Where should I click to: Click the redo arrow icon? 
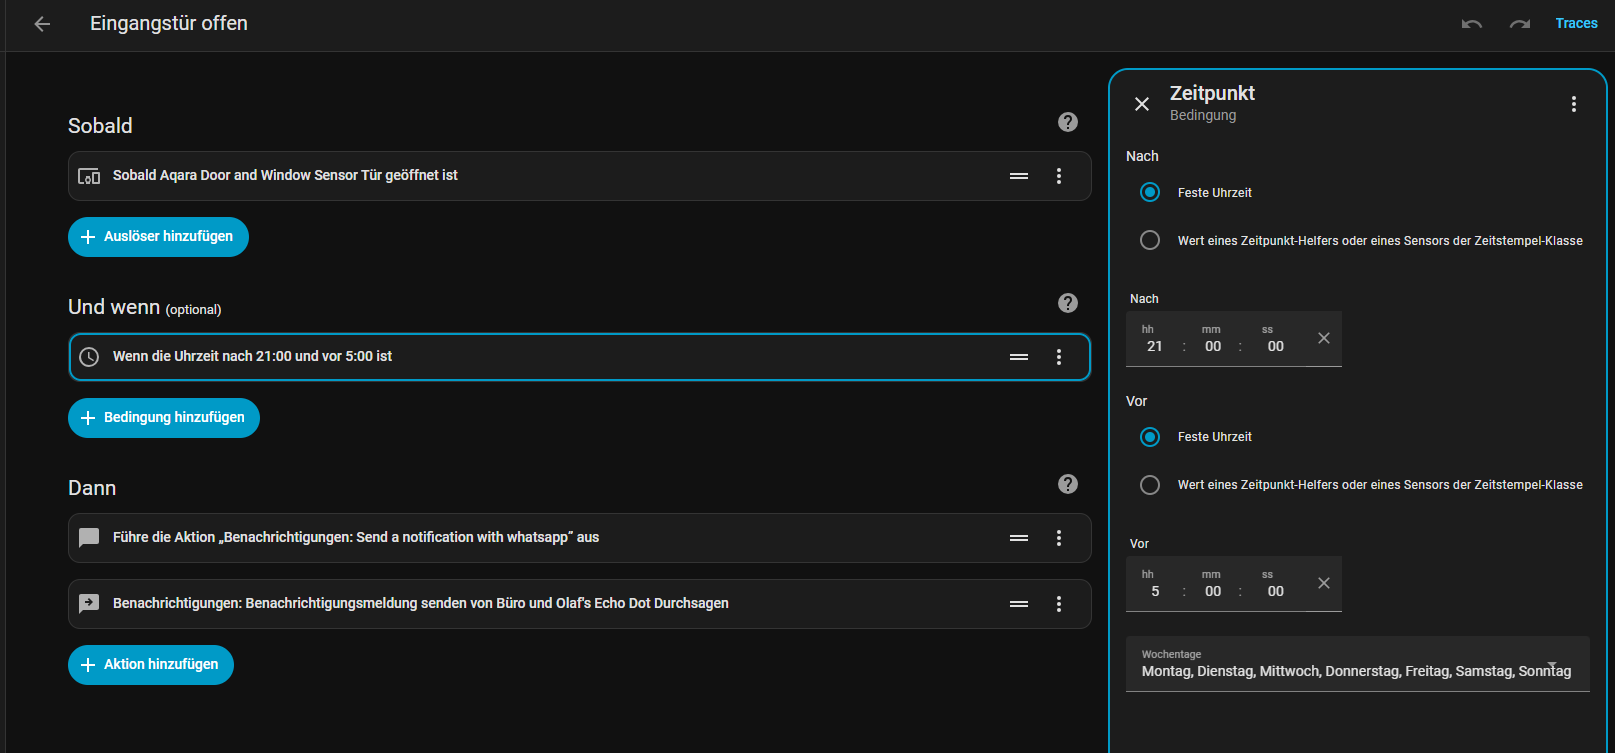pyautogui.click(x=1520, y=24)
